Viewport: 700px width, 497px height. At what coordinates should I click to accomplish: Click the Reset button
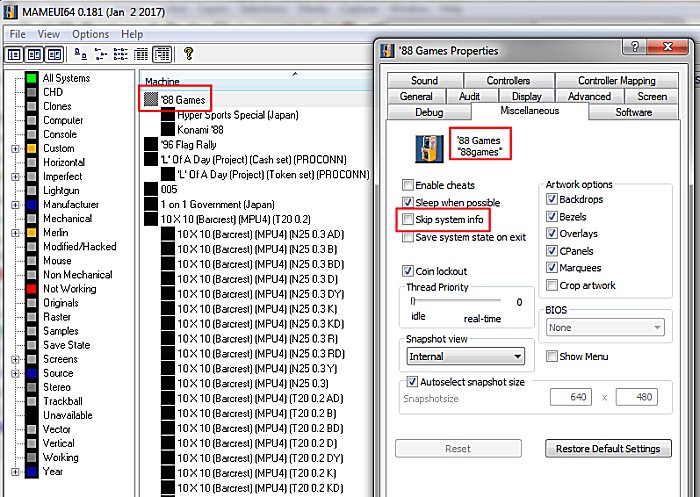[458, 448]
